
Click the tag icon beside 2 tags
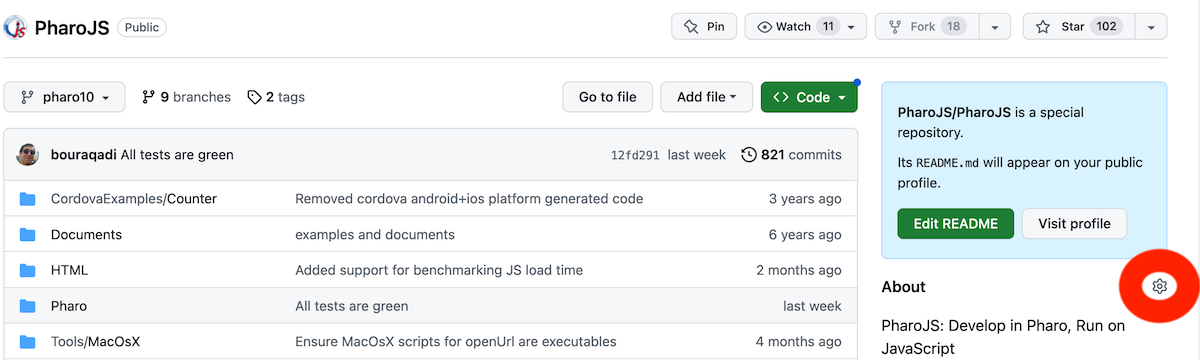[255, 97]
